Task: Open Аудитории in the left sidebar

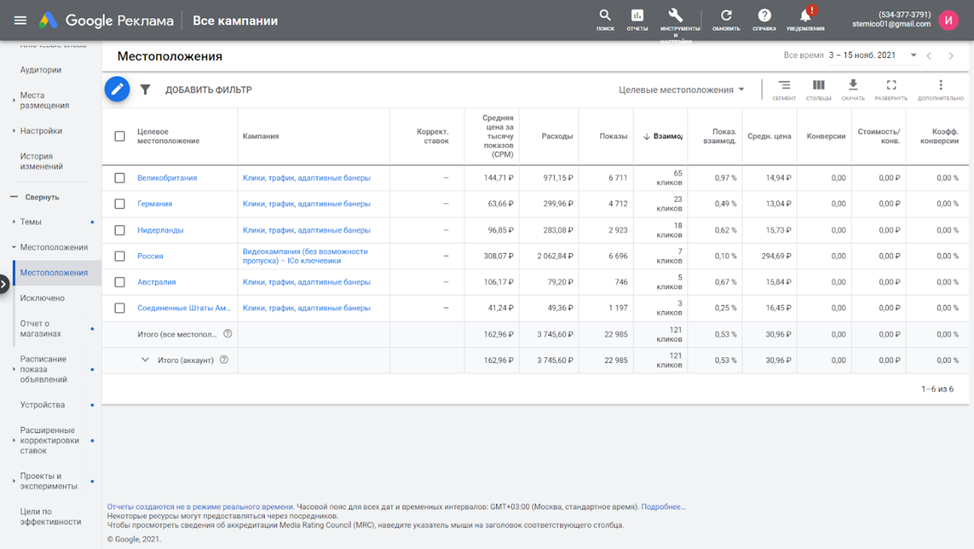Action: tap(41, 70)
